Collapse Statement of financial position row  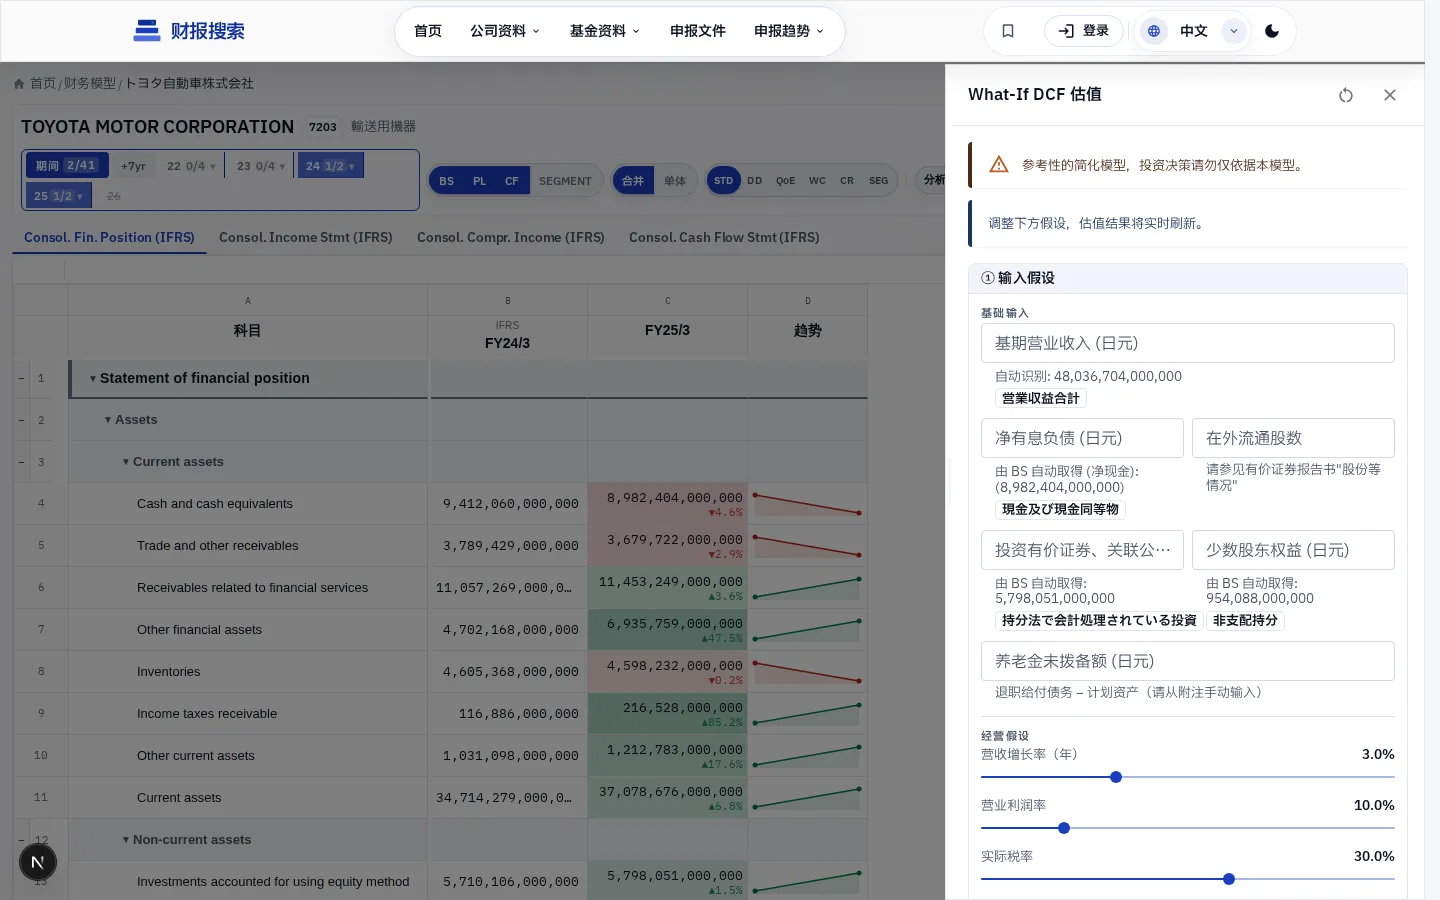click(x=93, y=379)
